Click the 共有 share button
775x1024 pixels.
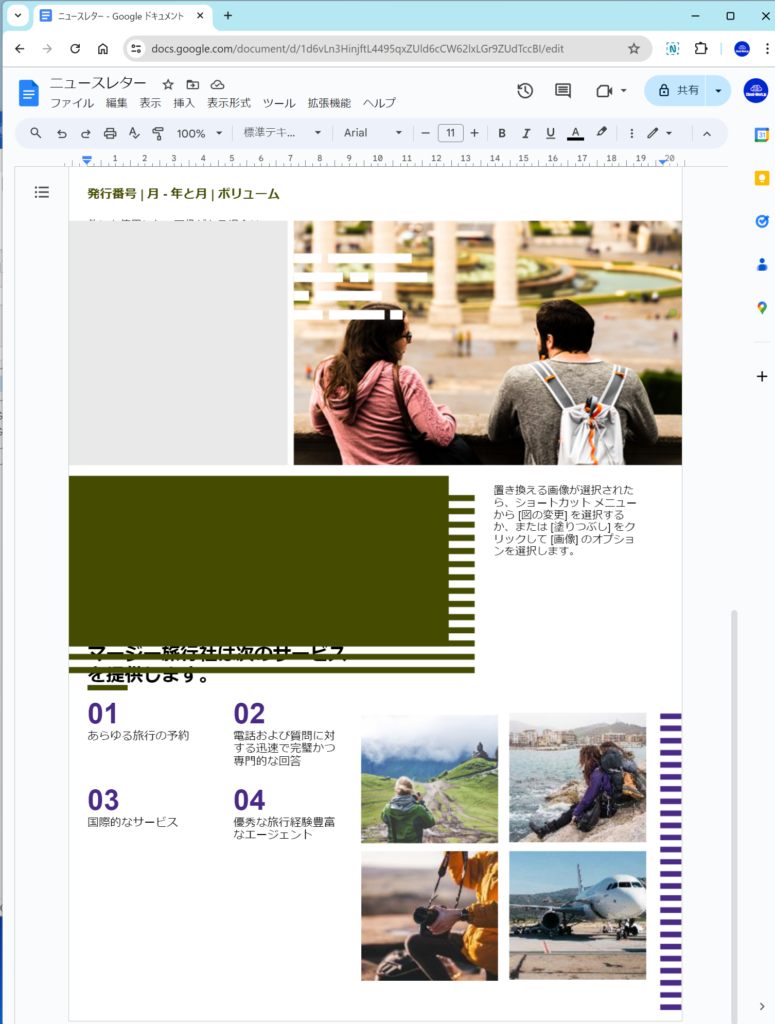(x=679, y=91)
